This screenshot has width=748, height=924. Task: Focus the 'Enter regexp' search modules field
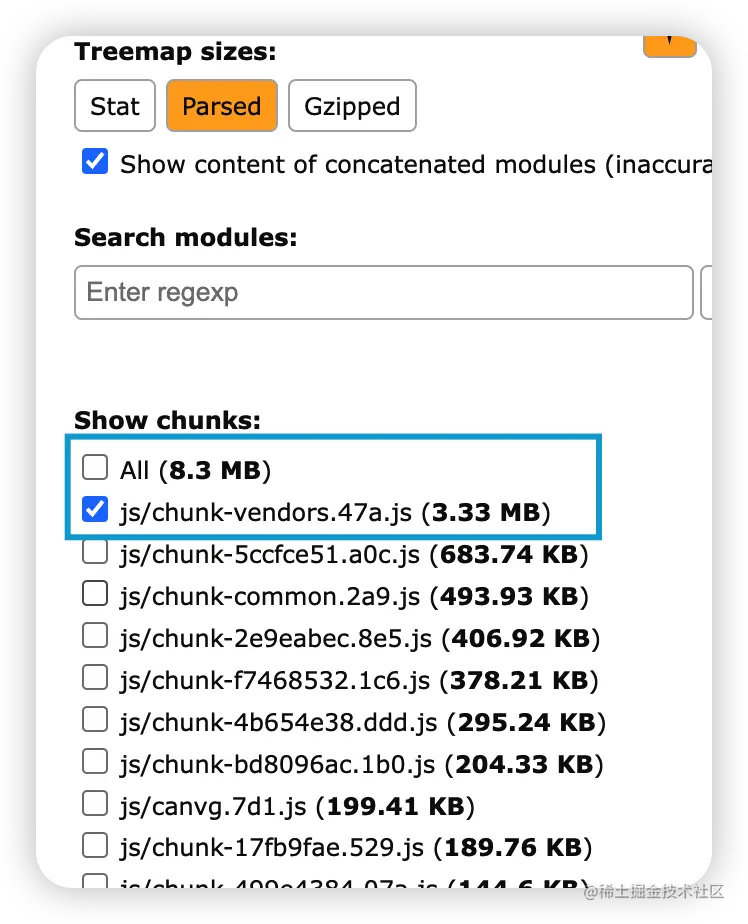click(383, 292)
